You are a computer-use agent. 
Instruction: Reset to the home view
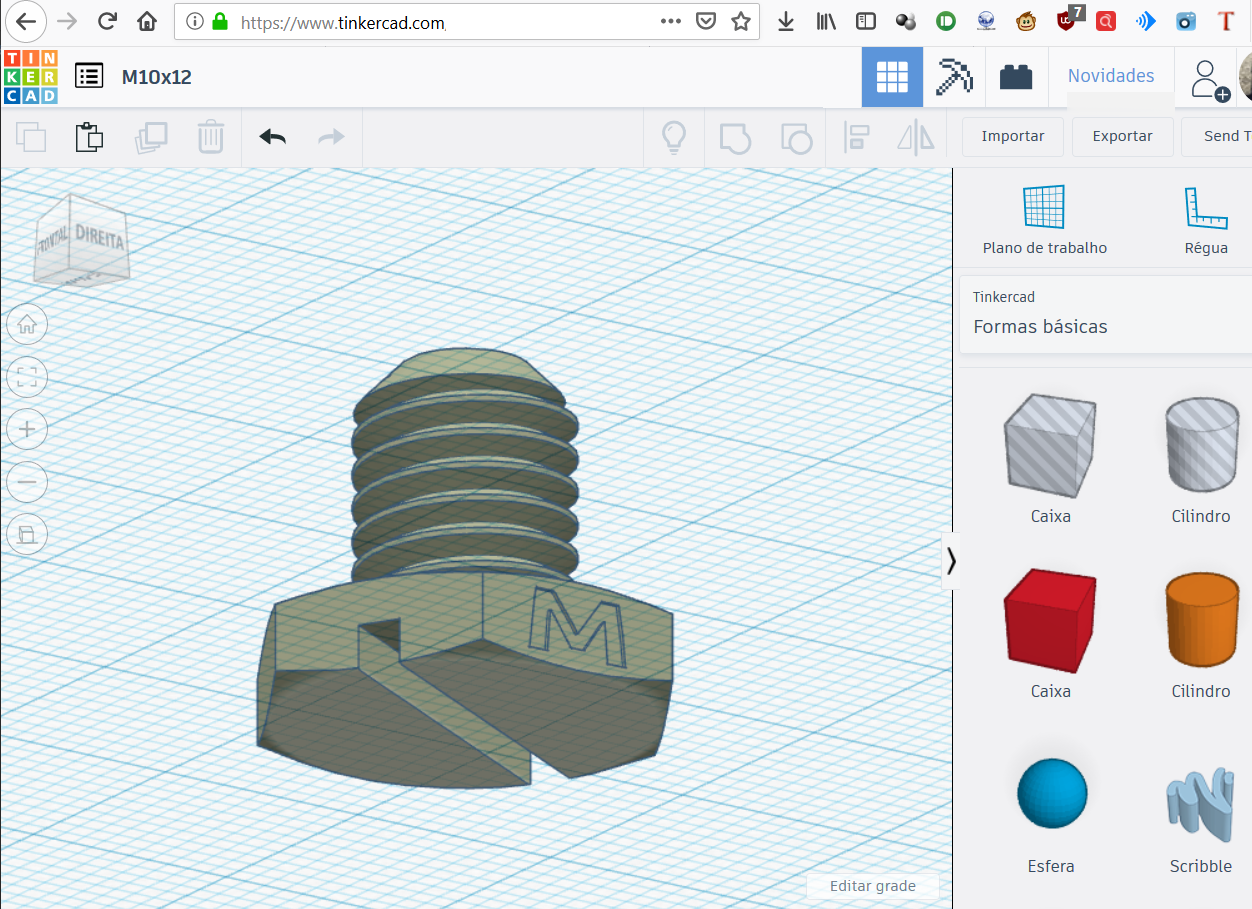click(x=27, y=323)
